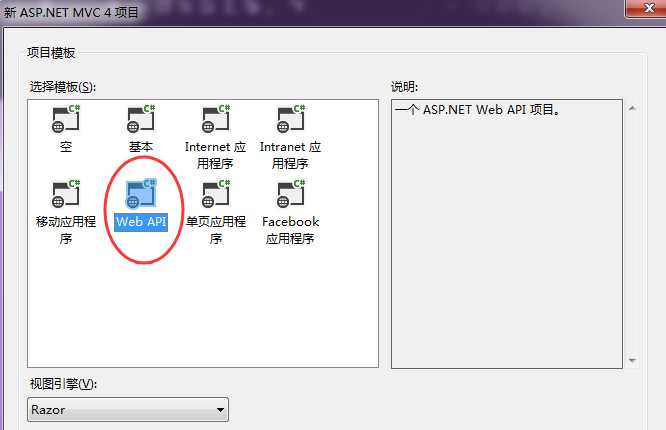Select the Web API template icon
Image resolution: width=666 pixels, height=430 pixels.
(141, 194)
